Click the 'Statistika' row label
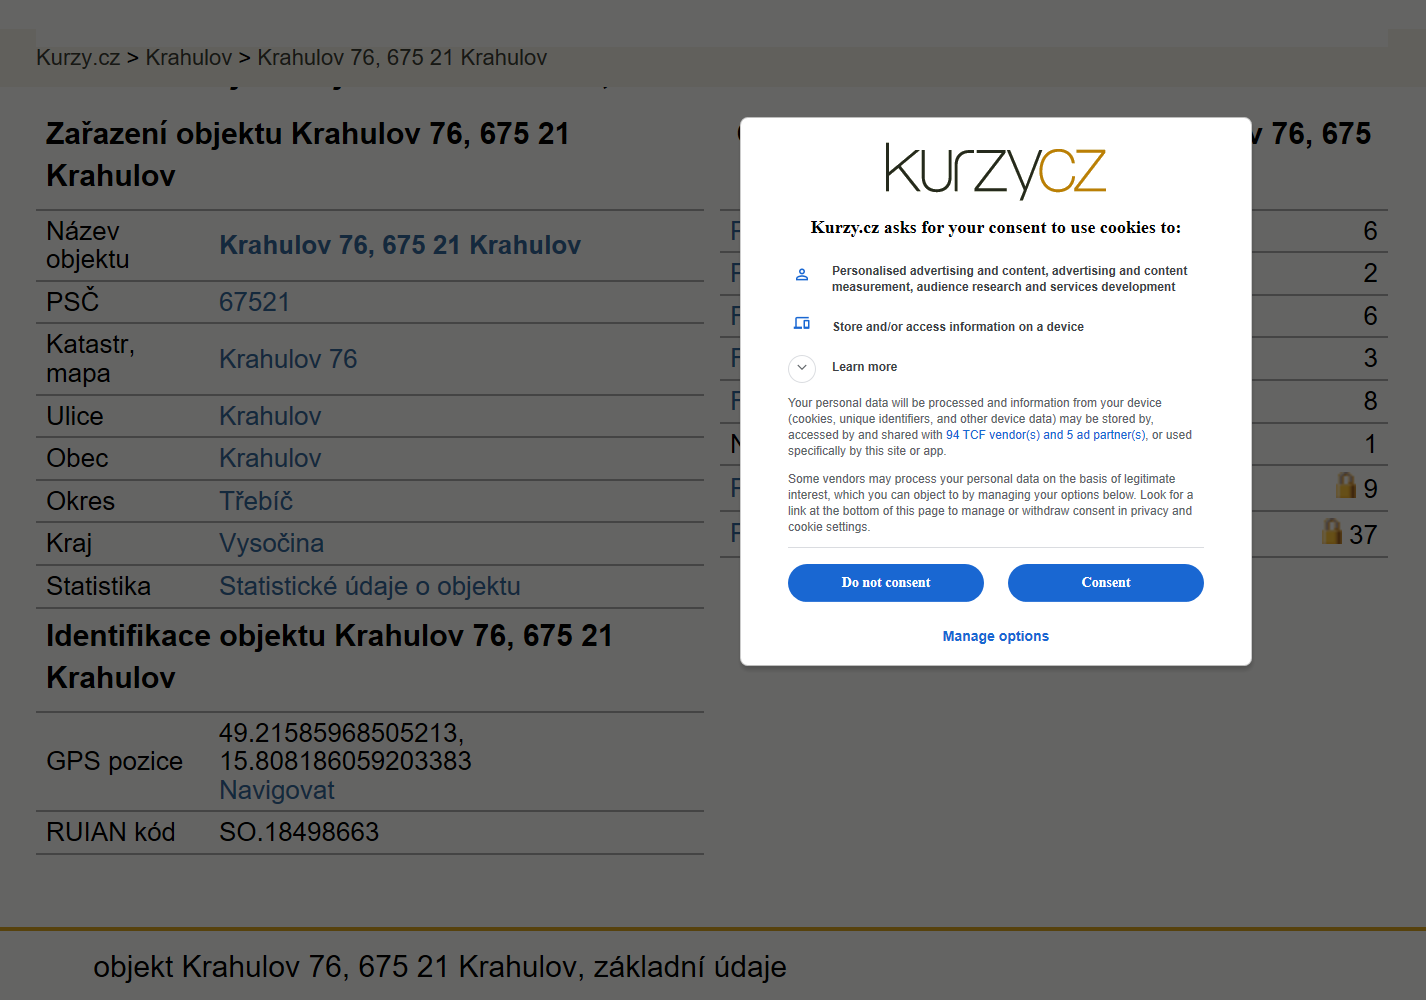Viewport: 1426px width, 1000px height. click(98, 586)
